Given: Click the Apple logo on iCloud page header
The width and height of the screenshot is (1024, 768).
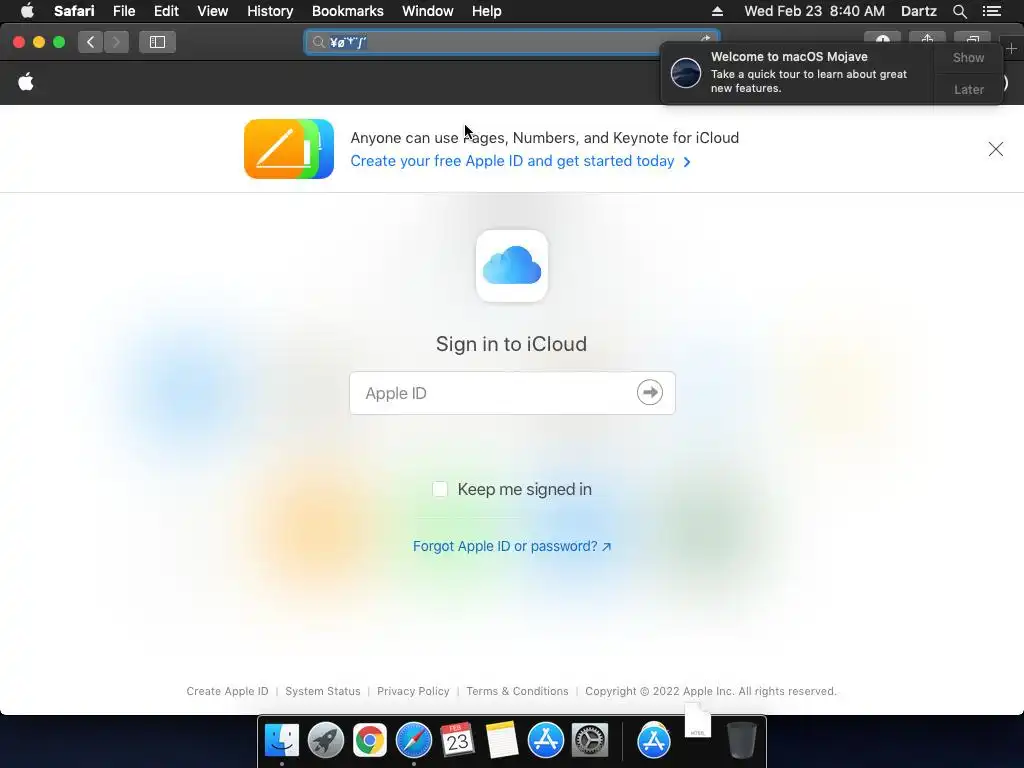Looking at the screenshot, I should click(x=26, y=82).
